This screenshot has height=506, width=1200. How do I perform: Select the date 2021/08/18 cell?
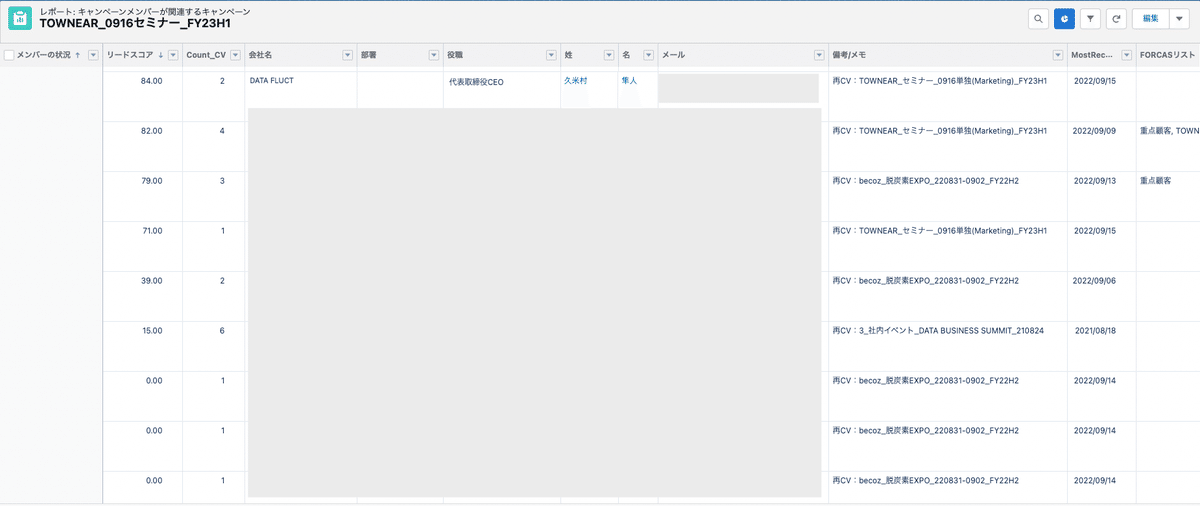[x=1102, y=346]
